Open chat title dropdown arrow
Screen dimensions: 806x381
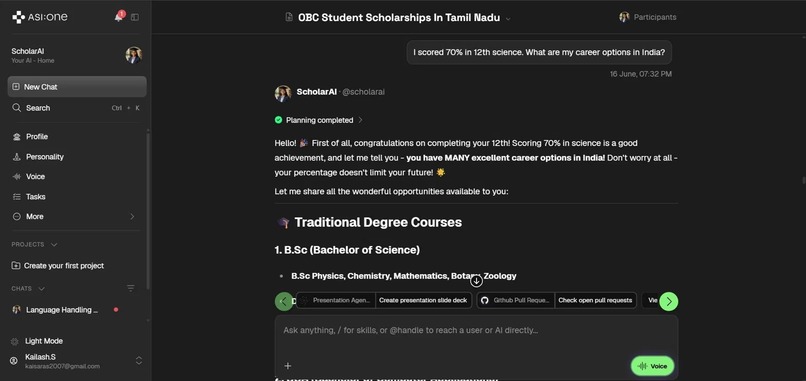click(508, 19)
